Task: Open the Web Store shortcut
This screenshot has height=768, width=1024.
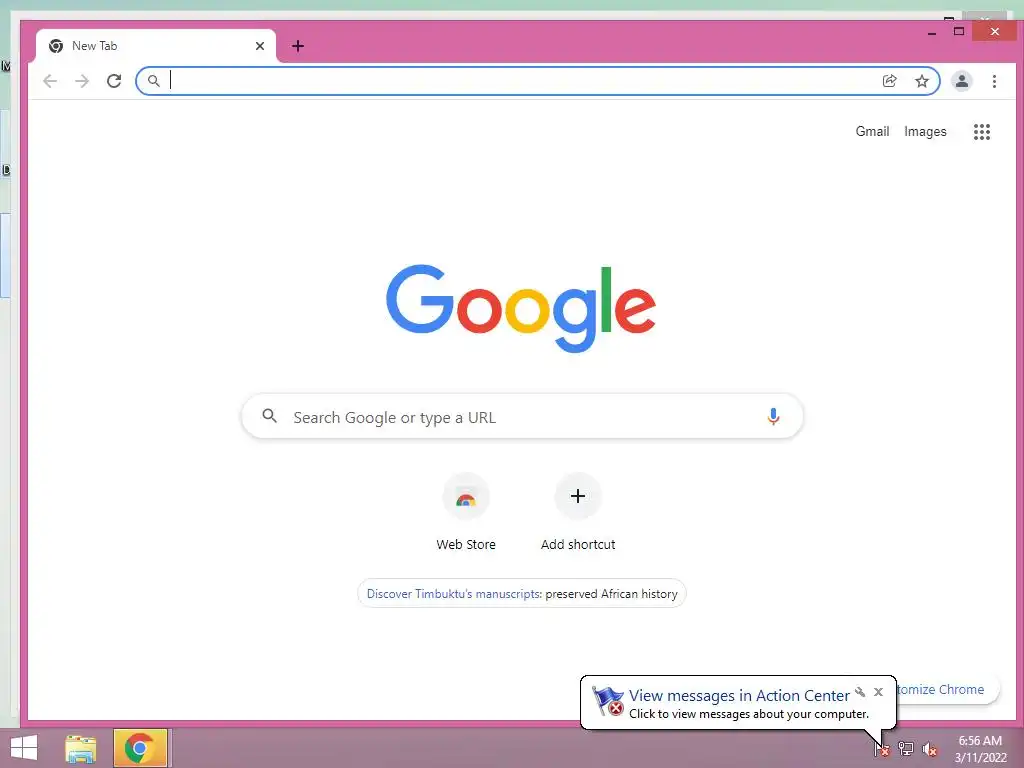Action: [466, 512]
